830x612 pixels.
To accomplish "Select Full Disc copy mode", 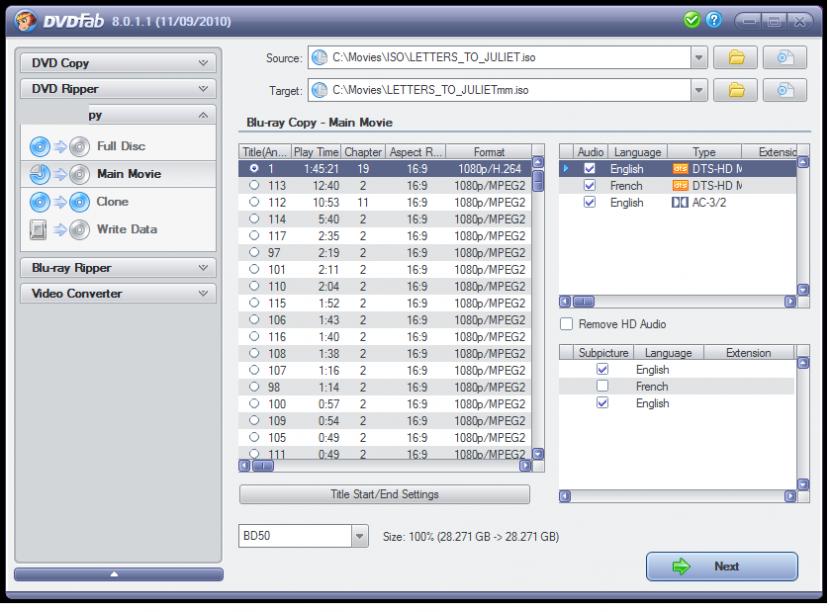I will 119,146.
